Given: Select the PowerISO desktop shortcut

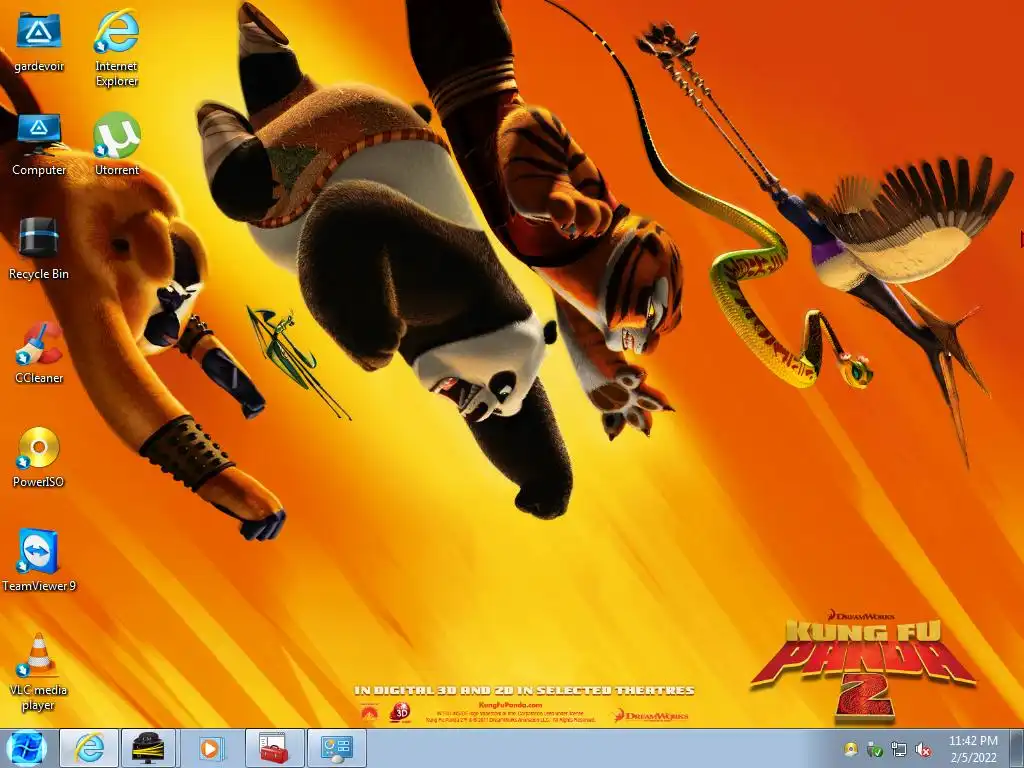Looking at the screenshot, I should pos(39,457).
